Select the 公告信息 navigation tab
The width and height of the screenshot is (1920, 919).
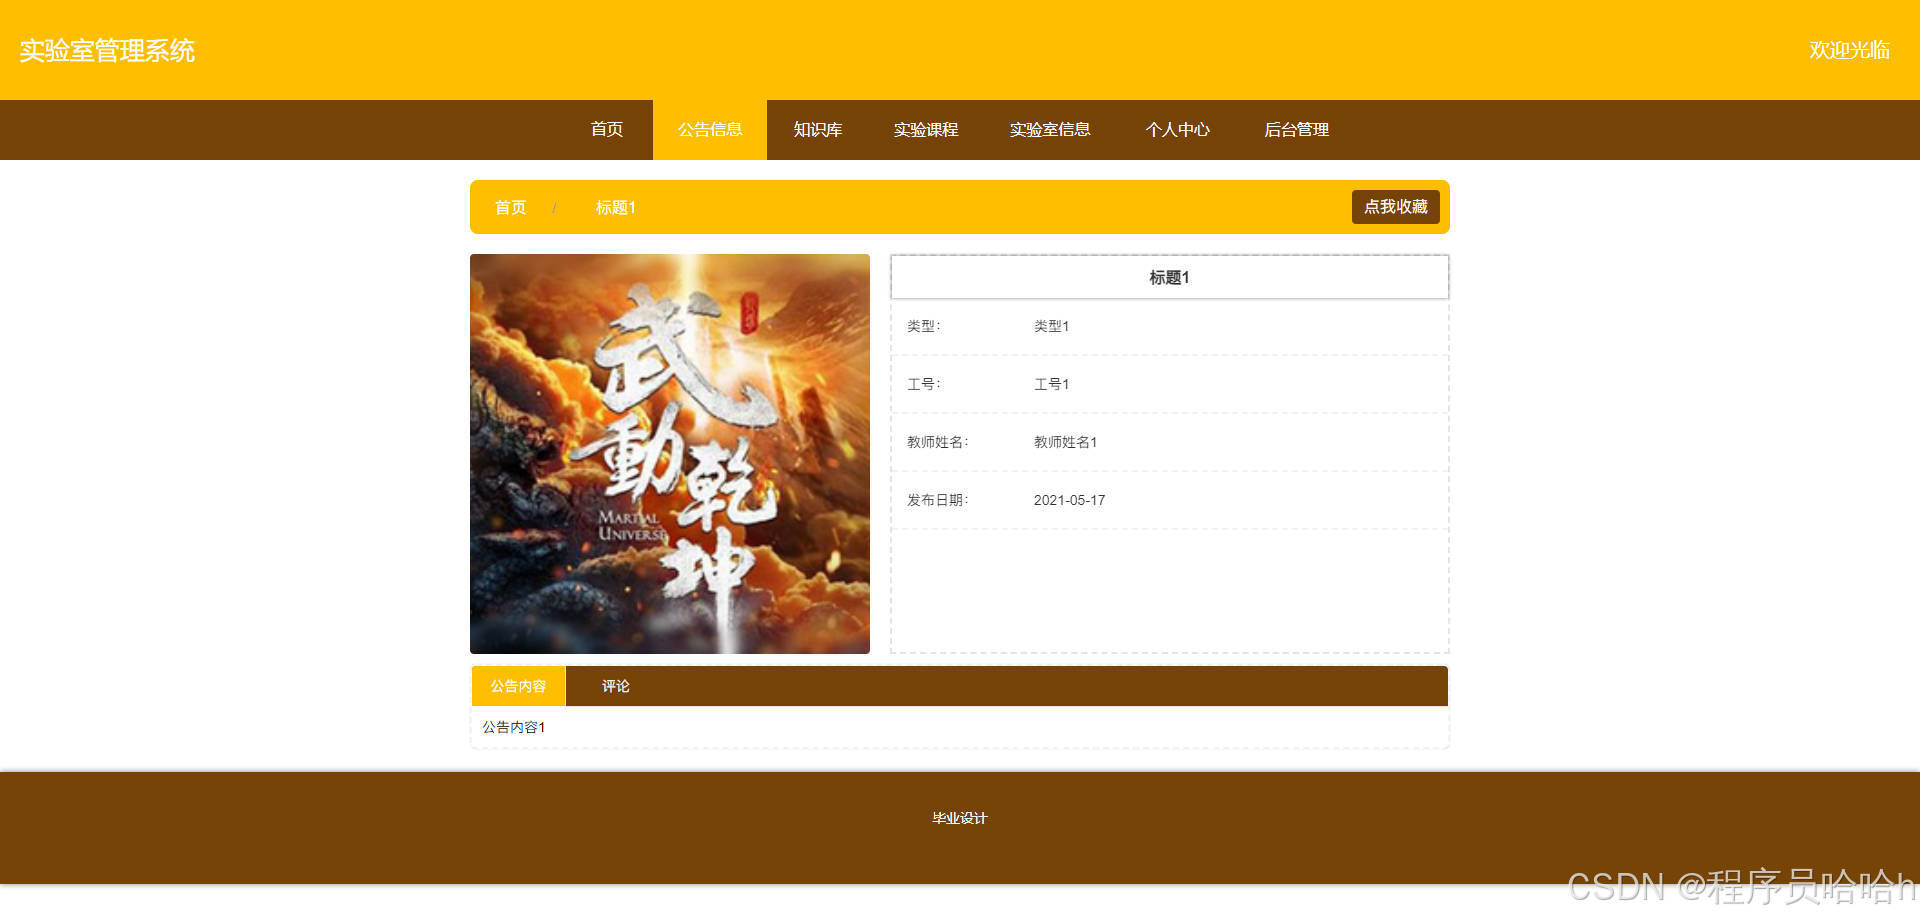point(710,130)
